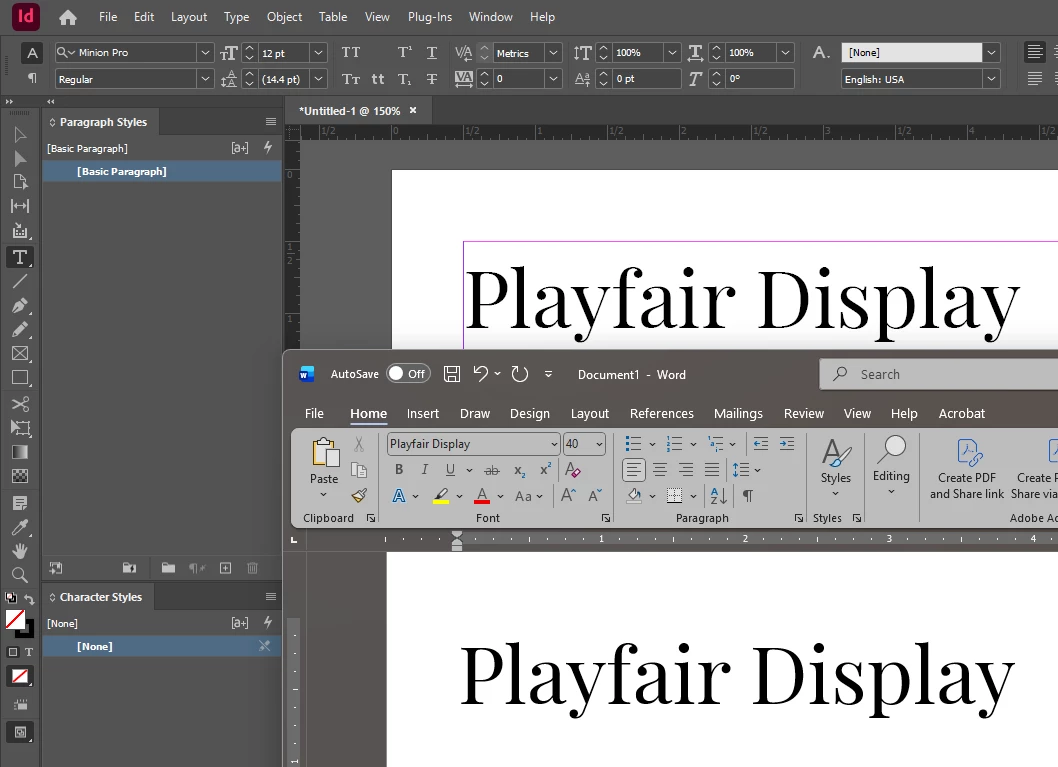The width and height of the screenshot is (1058, 767).
Task: Select the Page tool in InDesign
Action: point(20,182)
